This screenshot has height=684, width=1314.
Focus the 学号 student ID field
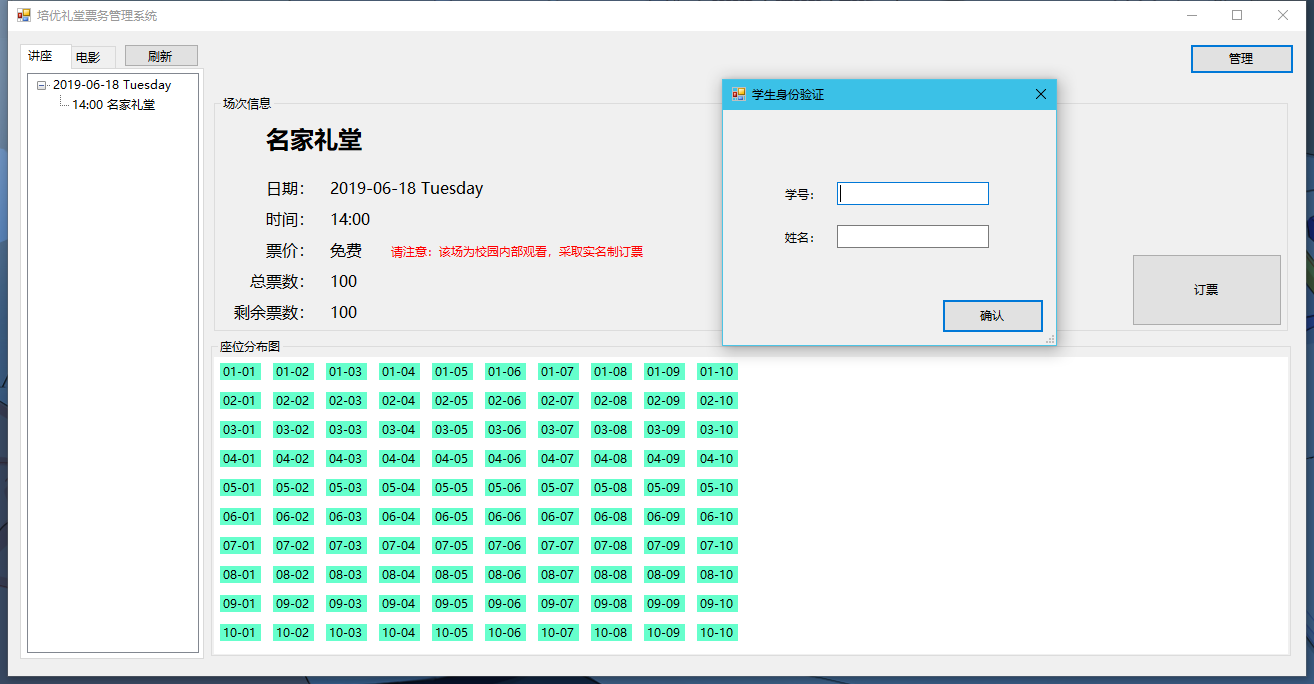tap(912, 194)
